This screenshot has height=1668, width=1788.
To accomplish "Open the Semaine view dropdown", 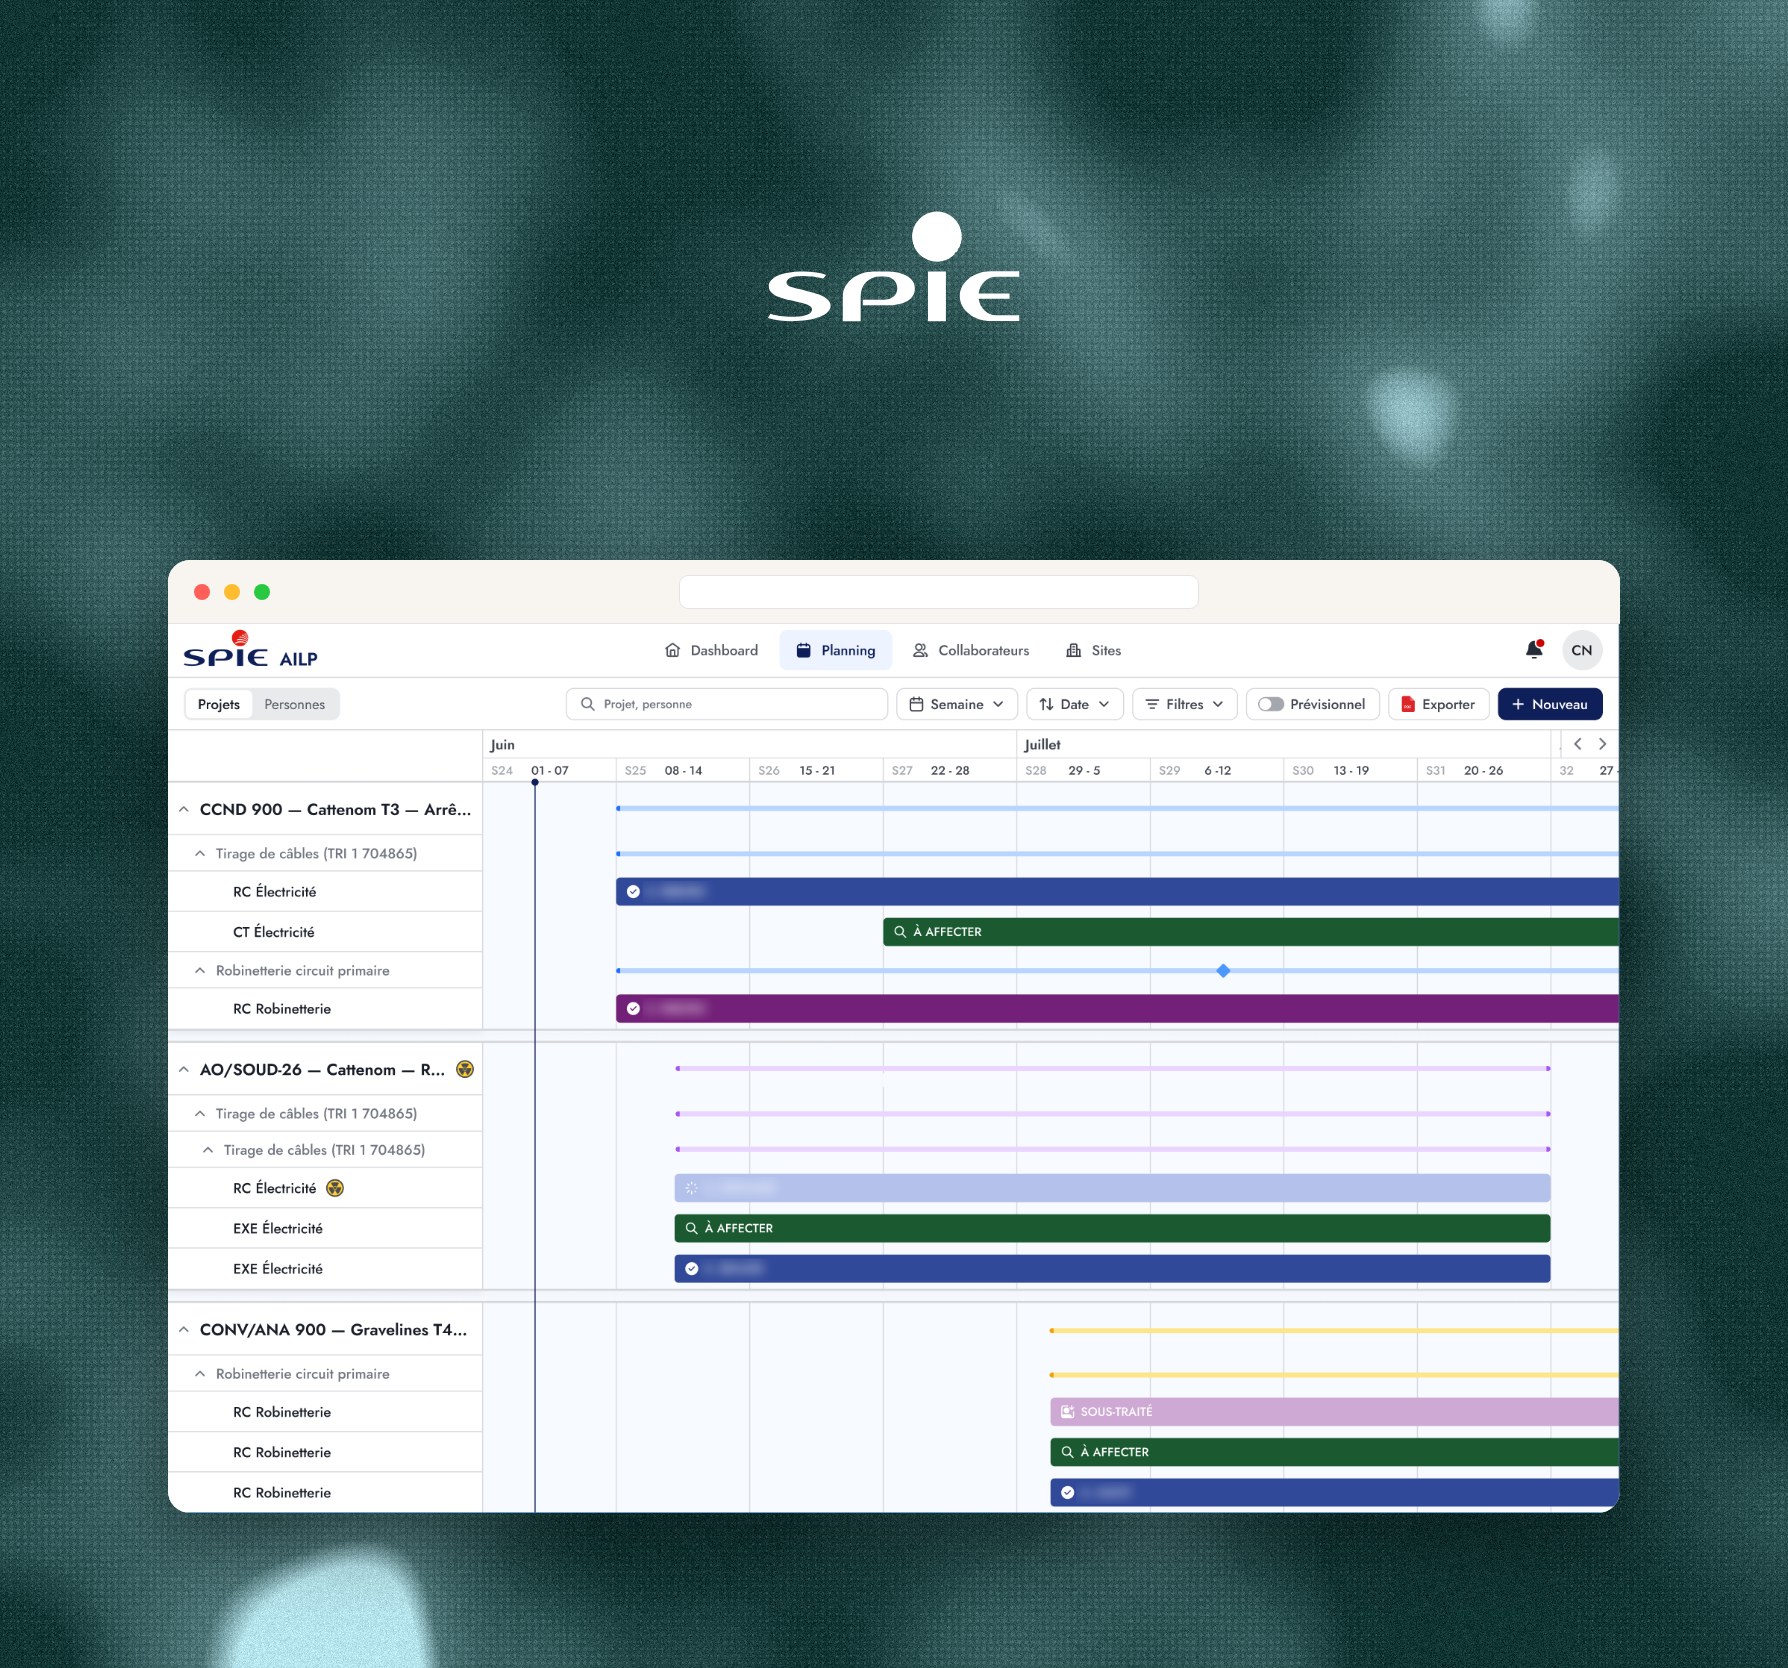I will pyautogui.click(x=956, y=704).
